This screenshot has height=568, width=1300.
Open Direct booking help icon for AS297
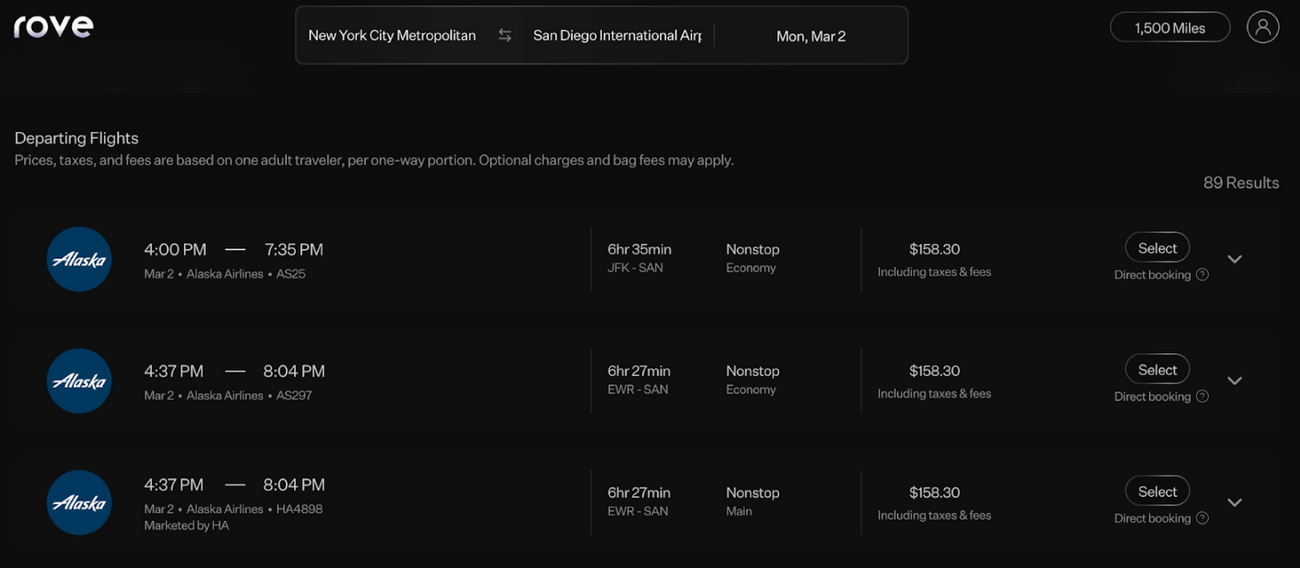point(1202,397)
